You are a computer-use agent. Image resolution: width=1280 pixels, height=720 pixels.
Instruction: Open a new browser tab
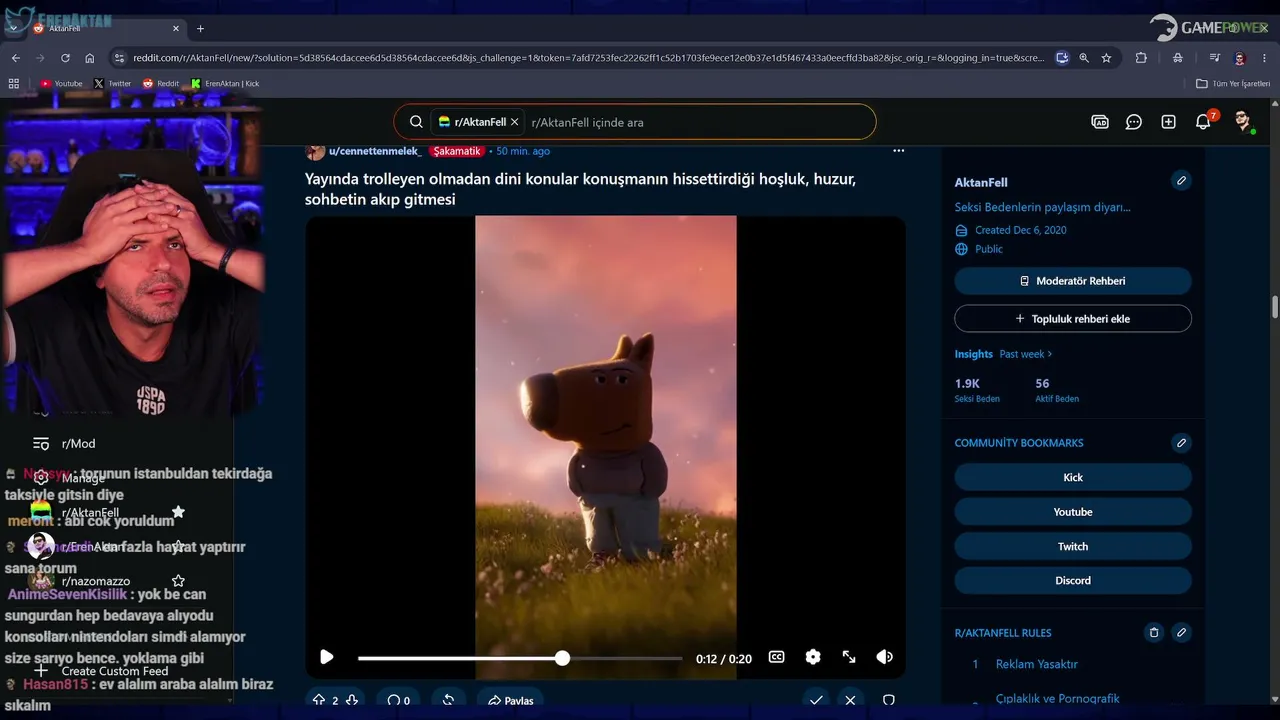(x=200, y=28)
